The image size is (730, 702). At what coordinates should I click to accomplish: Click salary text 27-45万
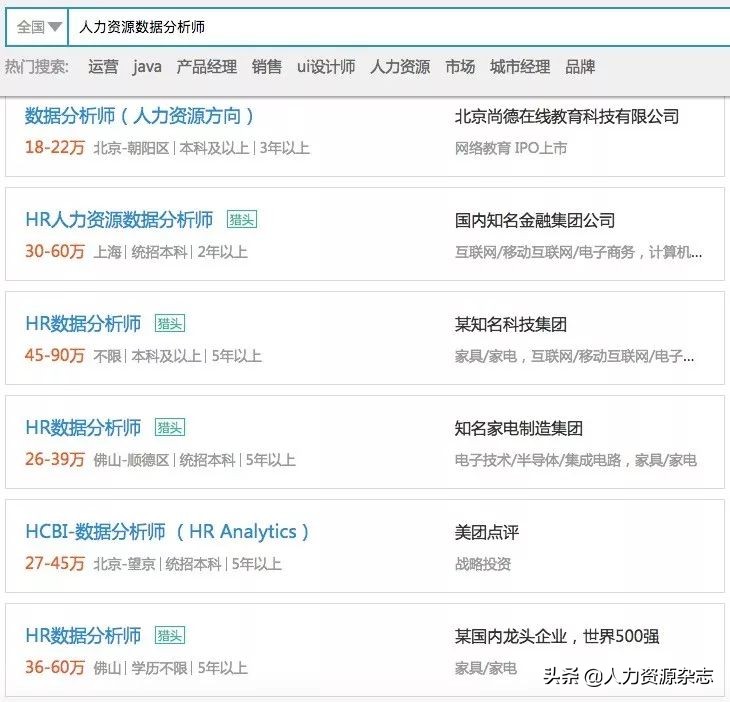[55, 564]
